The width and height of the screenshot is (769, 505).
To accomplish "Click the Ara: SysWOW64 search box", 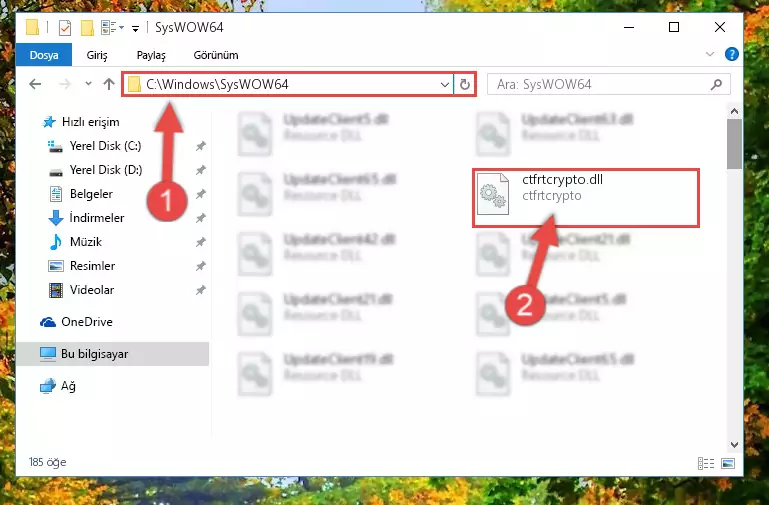I will coord(609,84).
